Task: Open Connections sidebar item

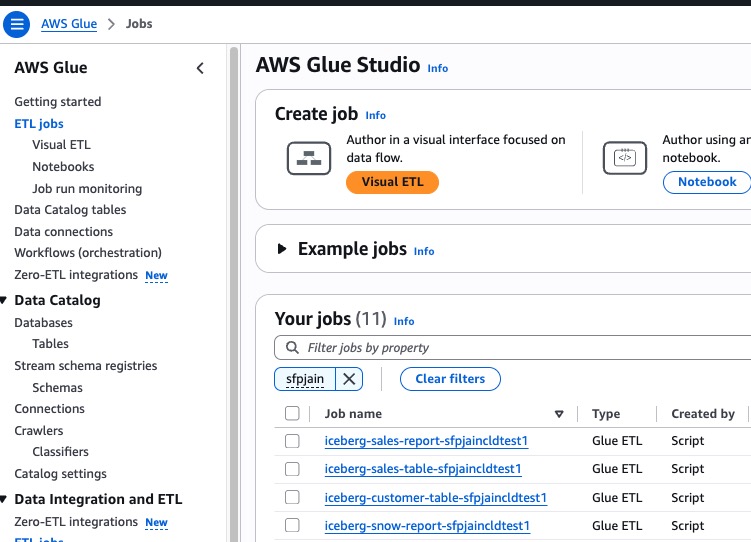Action: [x=49, y=409]
